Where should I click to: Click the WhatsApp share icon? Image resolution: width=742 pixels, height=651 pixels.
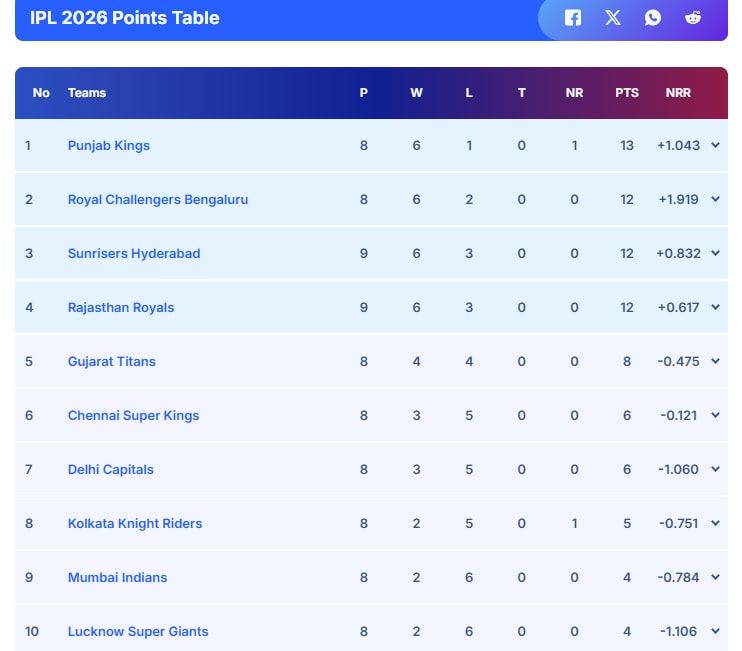(653, 18)
